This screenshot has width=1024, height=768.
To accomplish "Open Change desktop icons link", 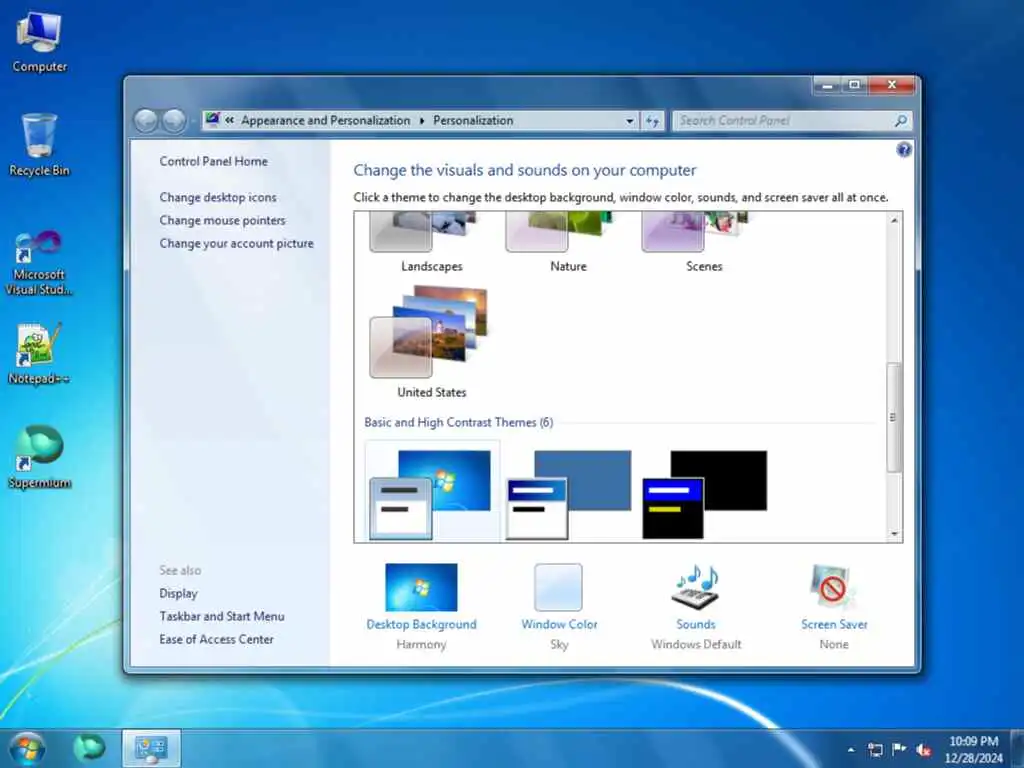I will pyautogui.click(x=217, y=197).
